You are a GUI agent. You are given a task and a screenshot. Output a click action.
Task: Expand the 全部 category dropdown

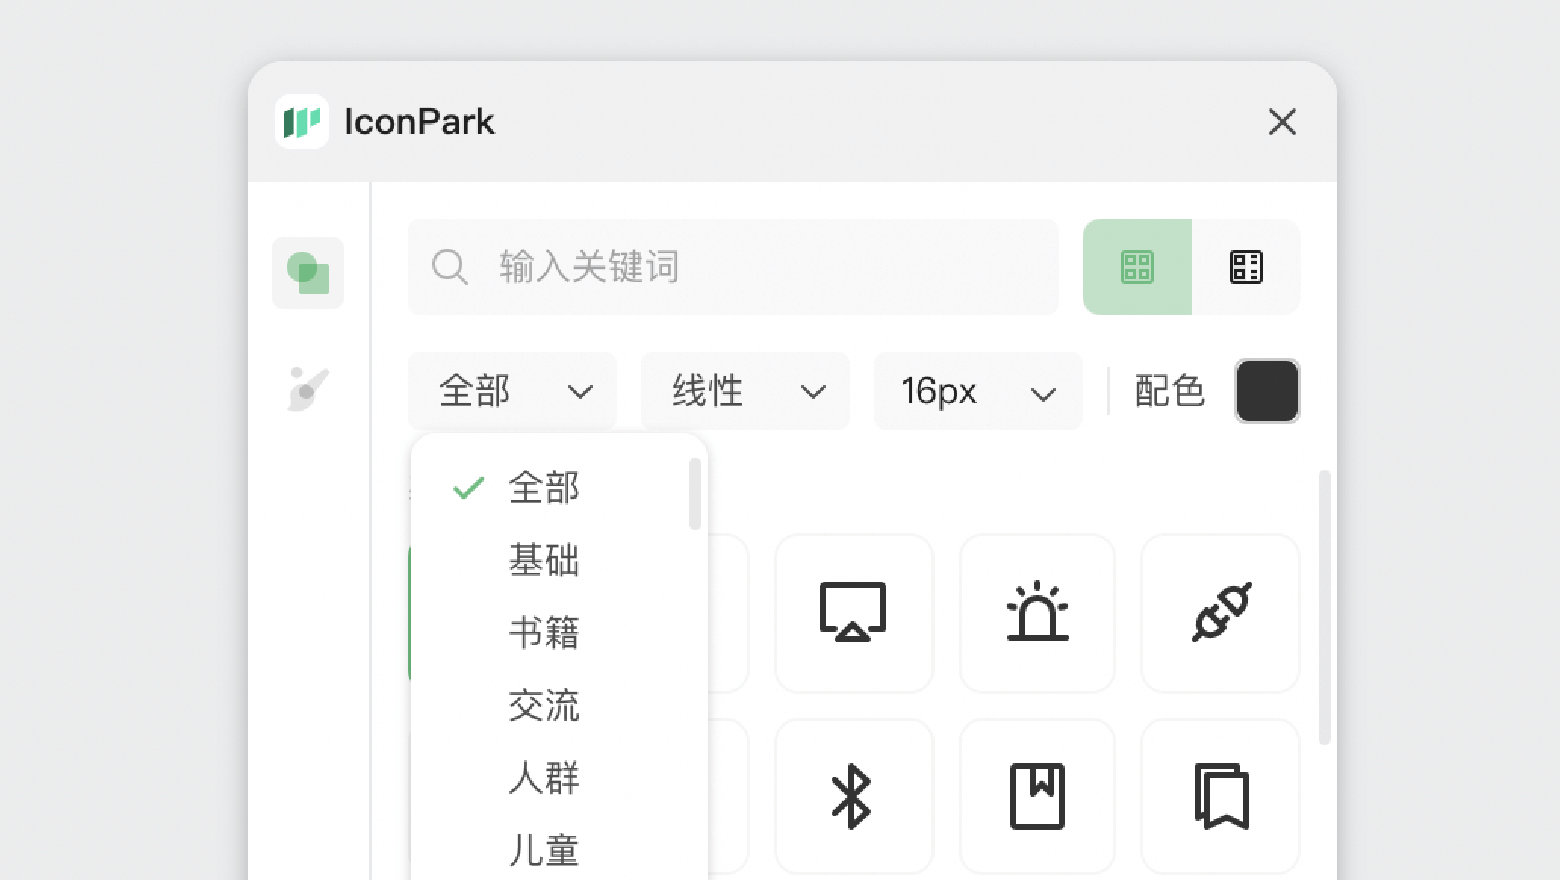pyautogui.click(x=512, y=391)
